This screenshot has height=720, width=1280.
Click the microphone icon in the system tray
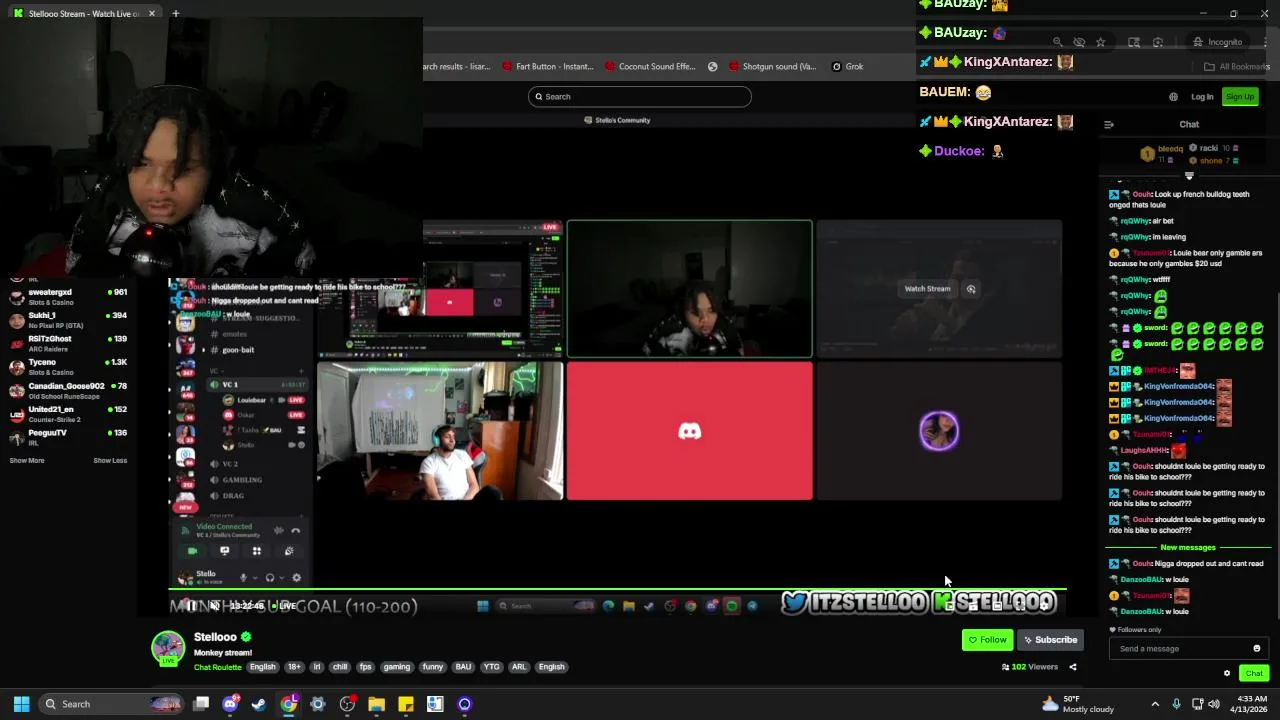click(1176, 704)
